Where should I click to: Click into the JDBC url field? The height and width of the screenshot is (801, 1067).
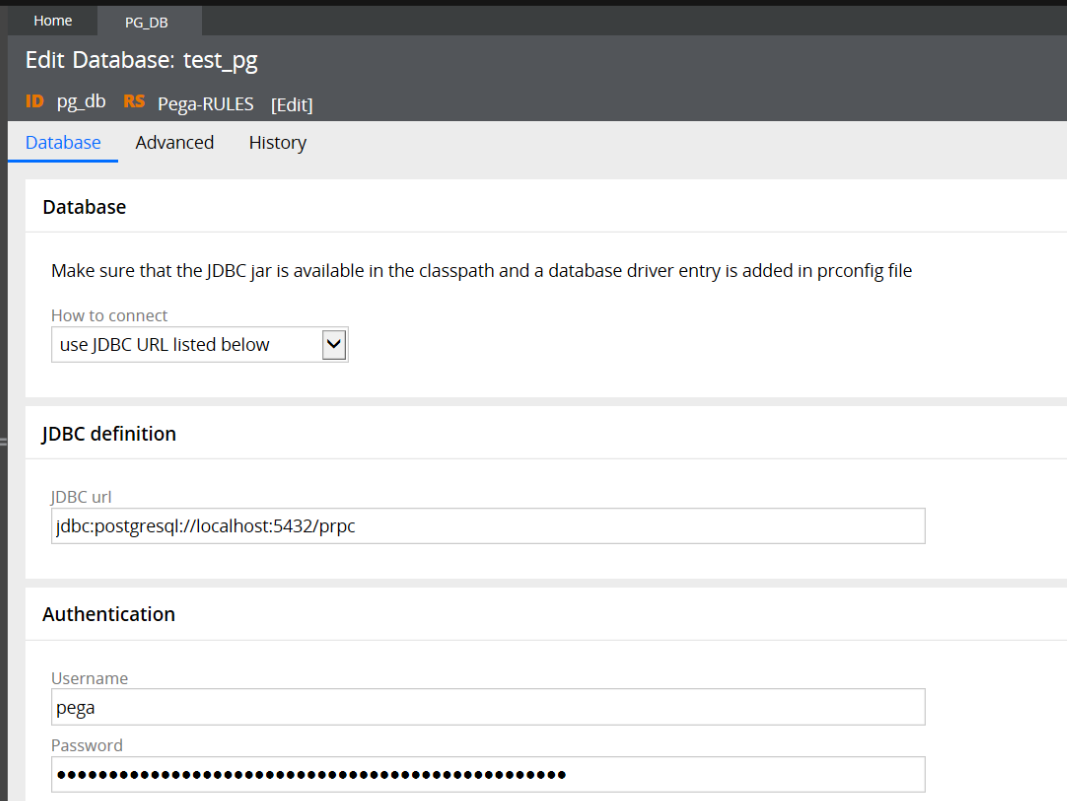pos(487,526)
